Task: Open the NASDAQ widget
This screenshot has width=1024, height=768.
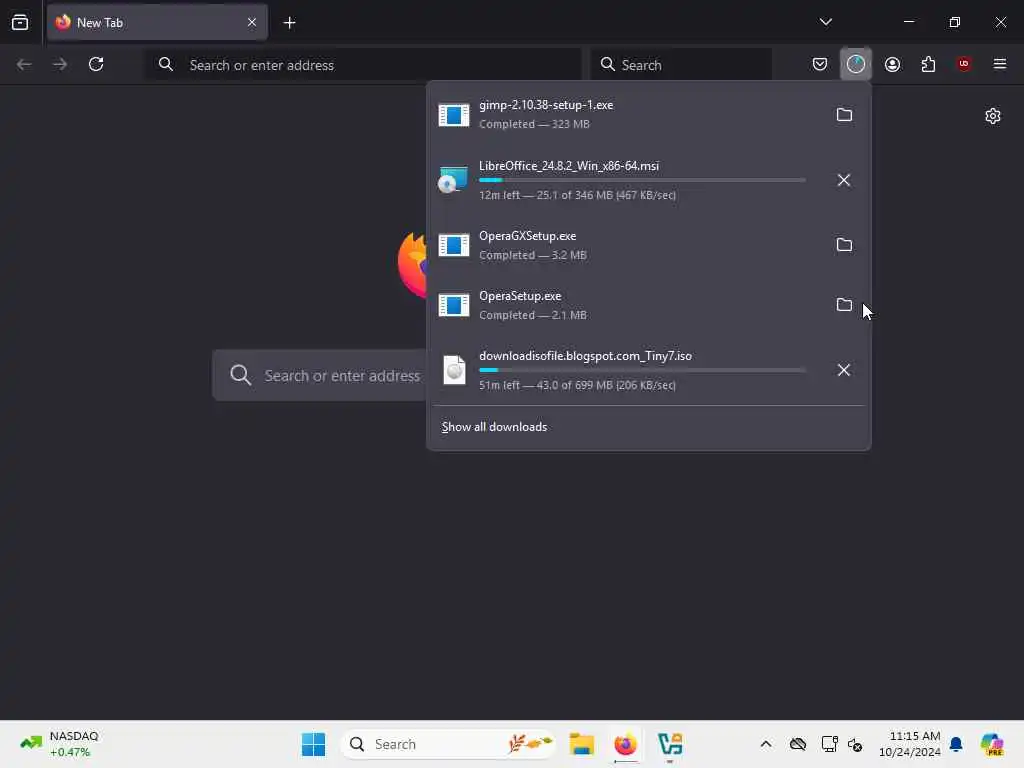Action: point(60,744)
